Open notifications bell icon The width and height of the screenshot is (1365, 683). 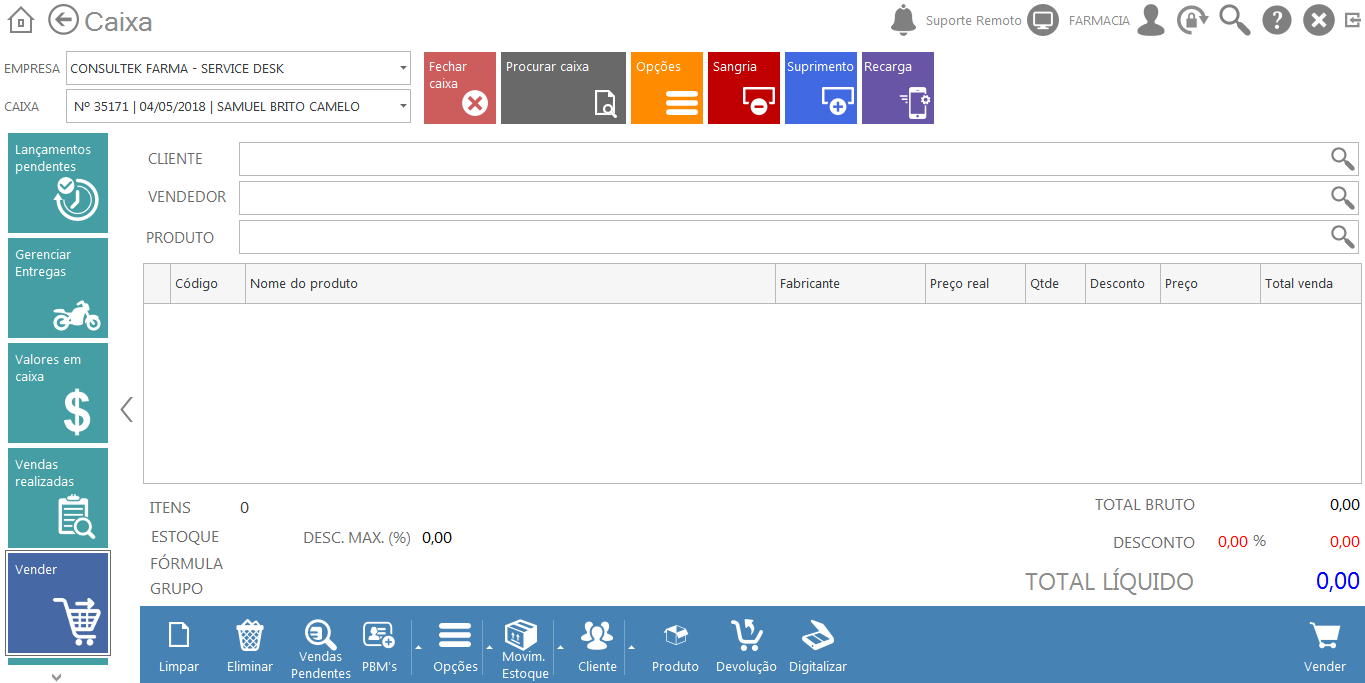click(904, 20)
